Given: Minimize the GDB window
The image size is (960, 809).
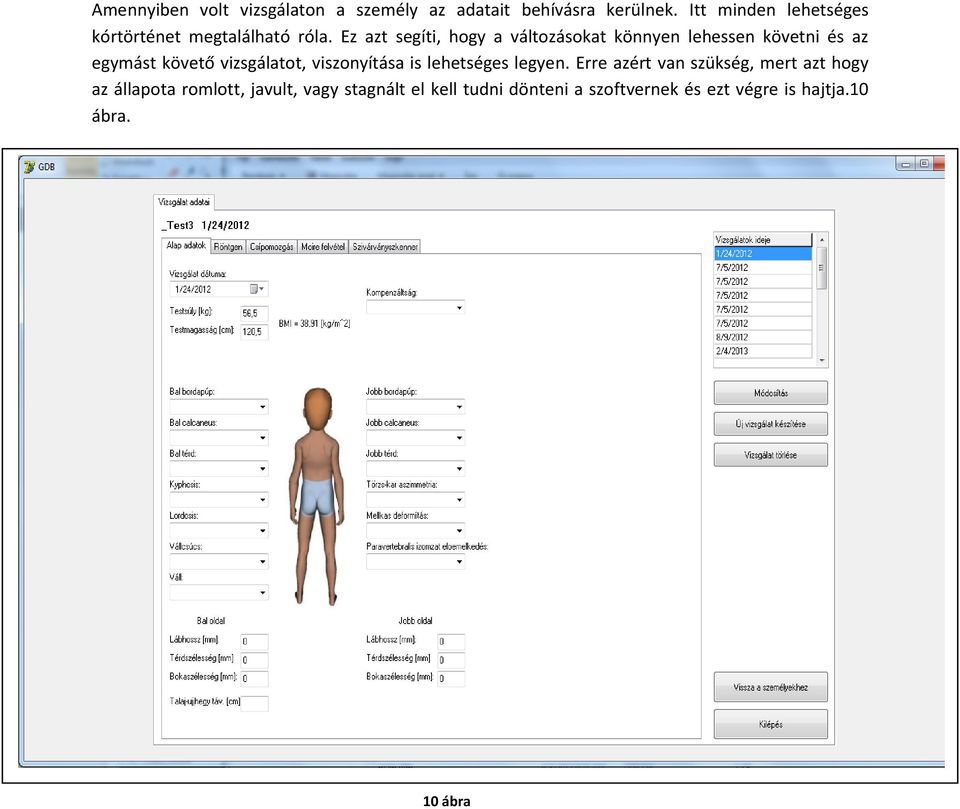Looking at the screenshot, I should pyautogui.click(x=906, y=165).
